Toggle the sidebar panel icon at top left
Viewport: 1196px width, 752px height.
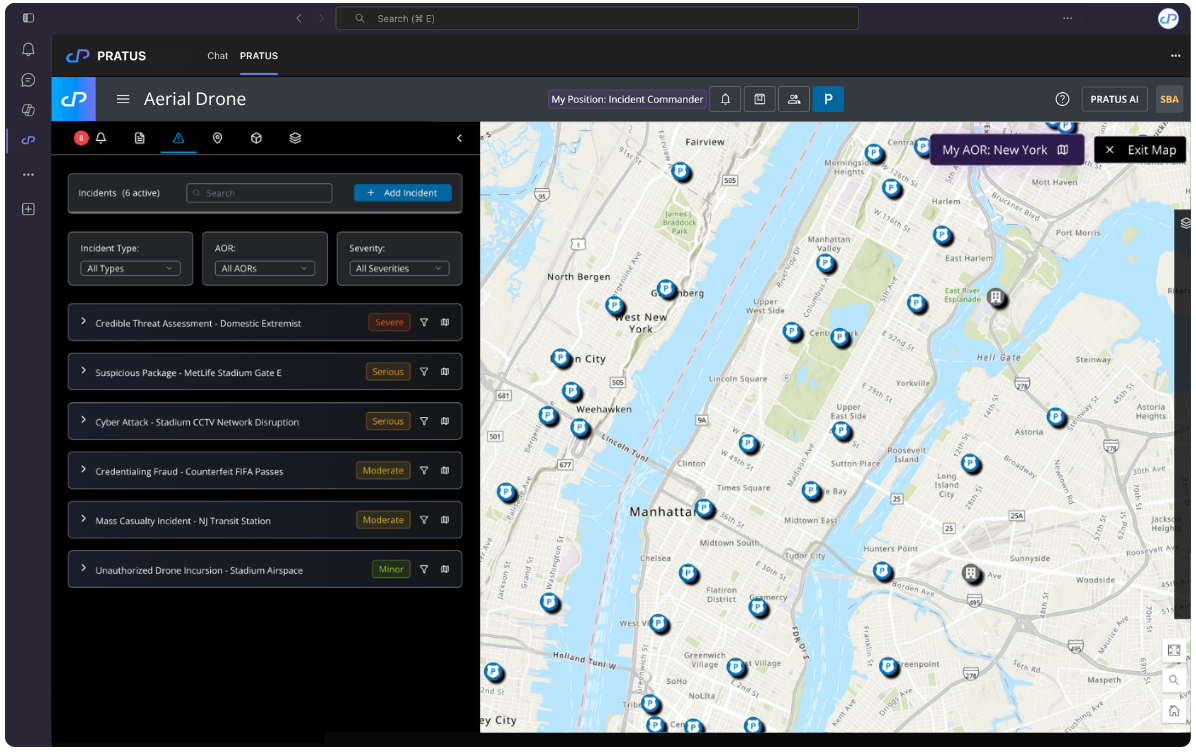28,18
